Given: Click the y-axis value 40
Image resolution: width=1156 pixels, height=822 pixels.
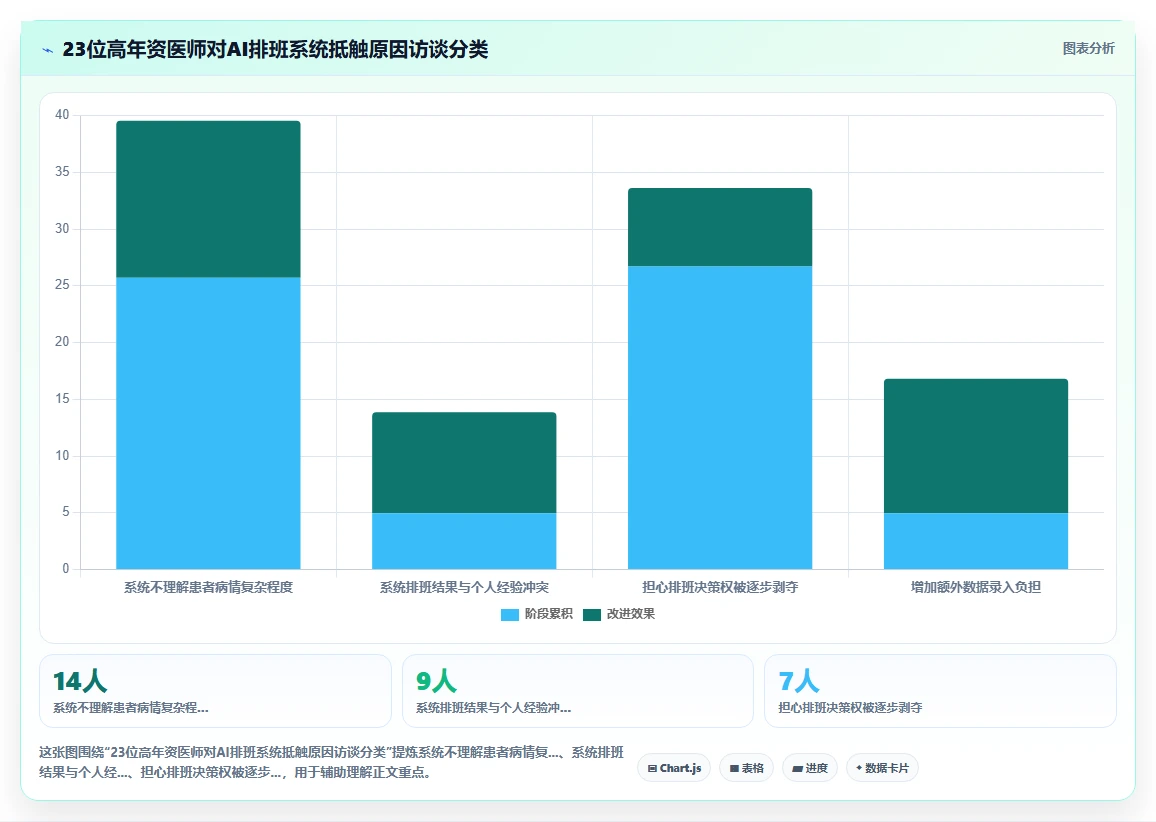Looking at the screenshot, I should [x=62, y=115].
